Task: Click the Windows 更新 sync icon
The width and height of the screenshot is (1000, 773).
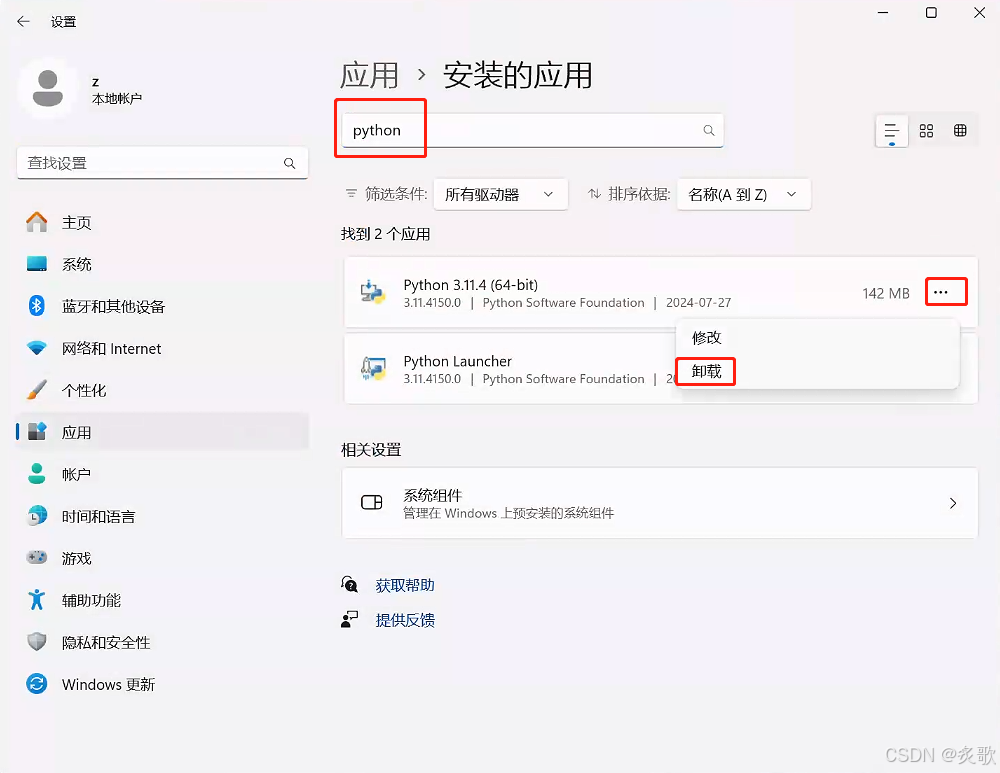Action: point(37,684)
